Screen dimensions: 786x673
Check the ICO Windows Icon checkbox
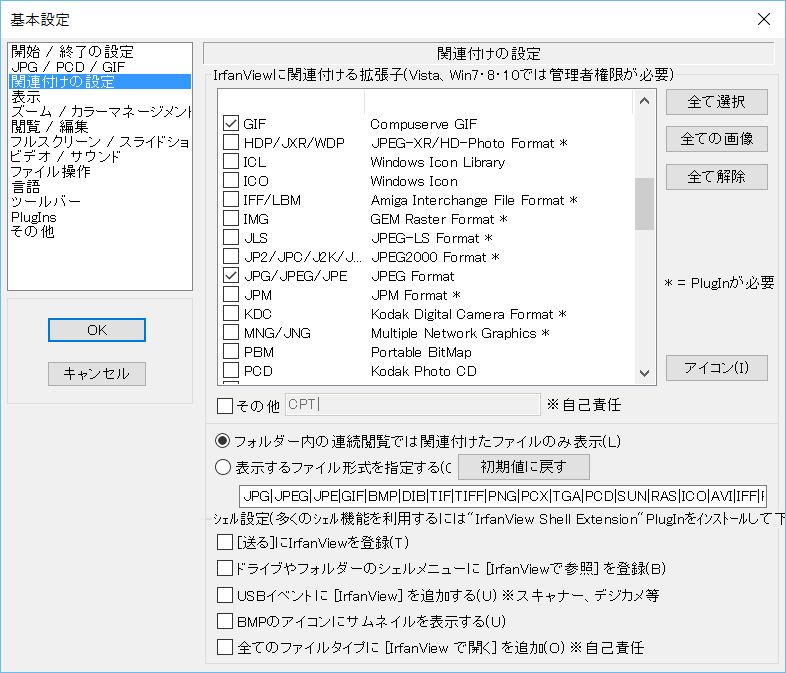(x=231, y=180)
